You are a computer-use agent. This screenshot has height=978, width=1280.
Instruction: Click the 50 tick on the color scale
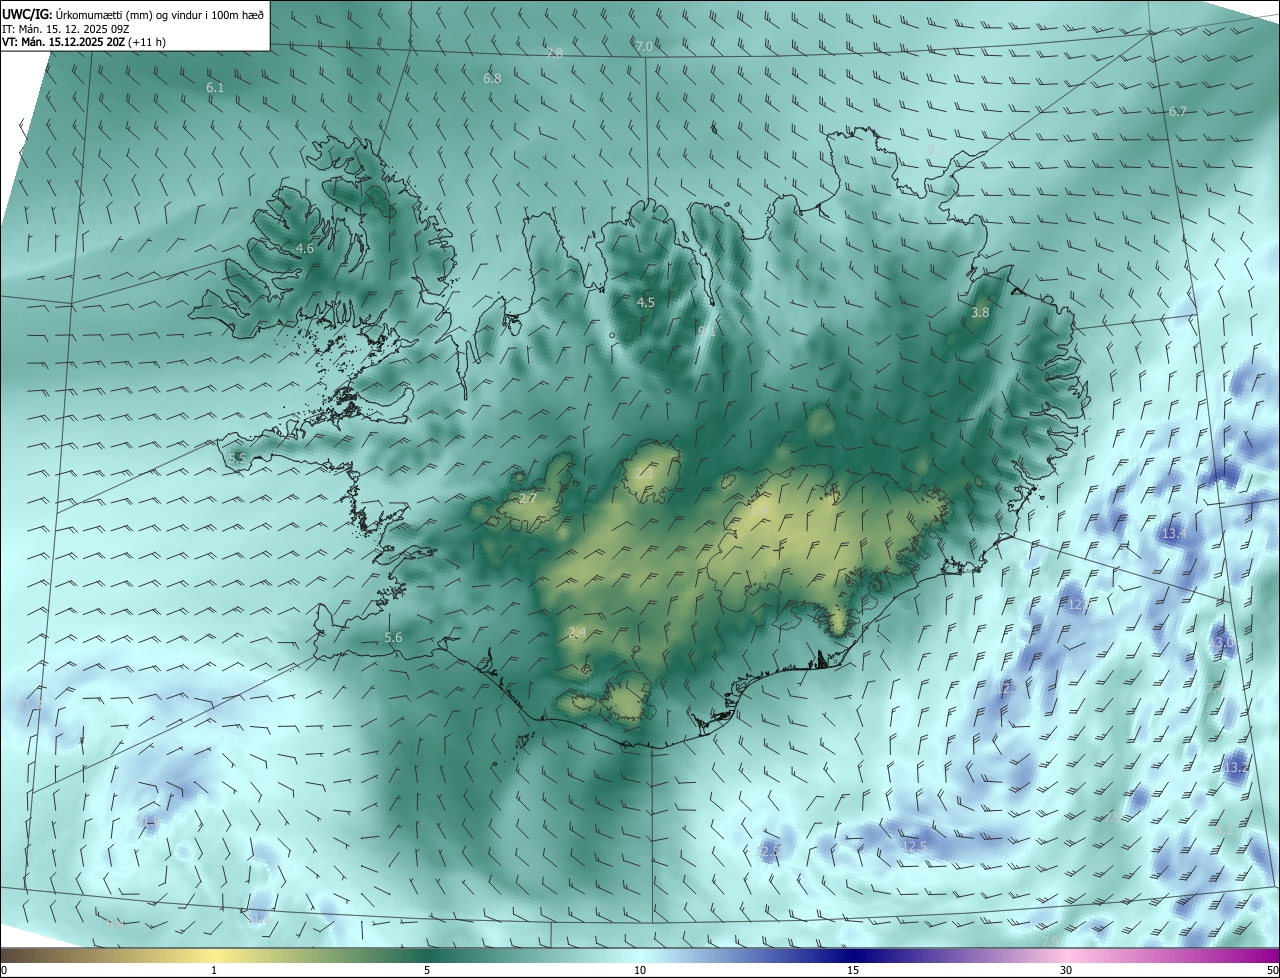click(x=1272, y=970)
